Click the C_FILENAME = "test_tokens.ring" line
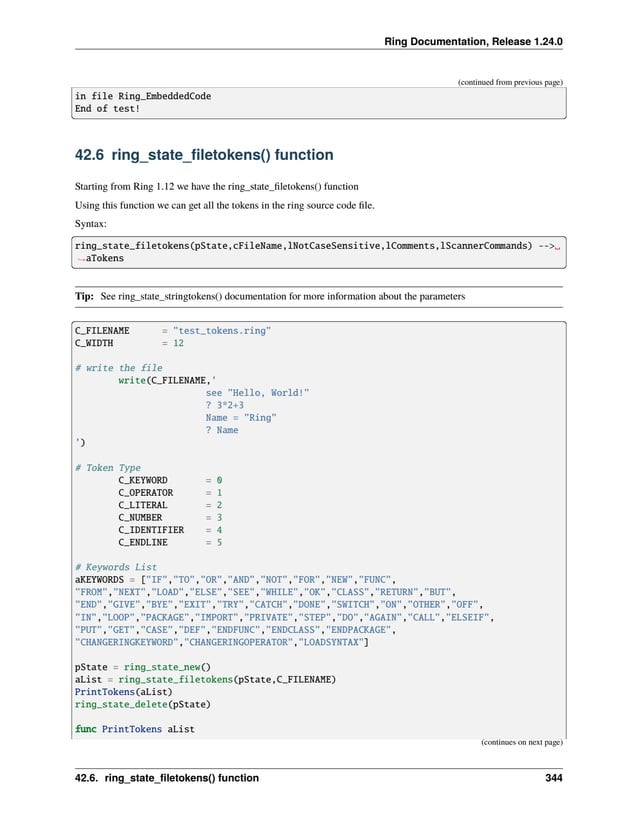The image size is (638, 825). 173,331
